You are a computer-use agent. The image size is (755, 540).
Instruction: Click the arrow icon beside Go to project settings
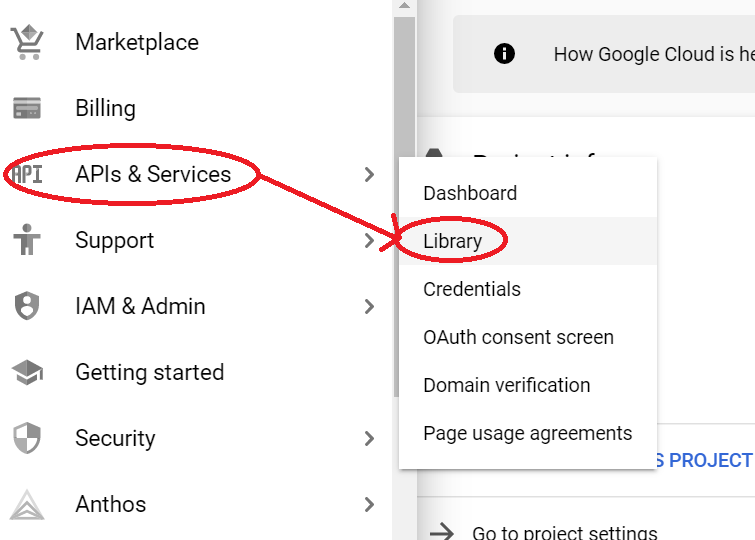[x=442, y=532]
